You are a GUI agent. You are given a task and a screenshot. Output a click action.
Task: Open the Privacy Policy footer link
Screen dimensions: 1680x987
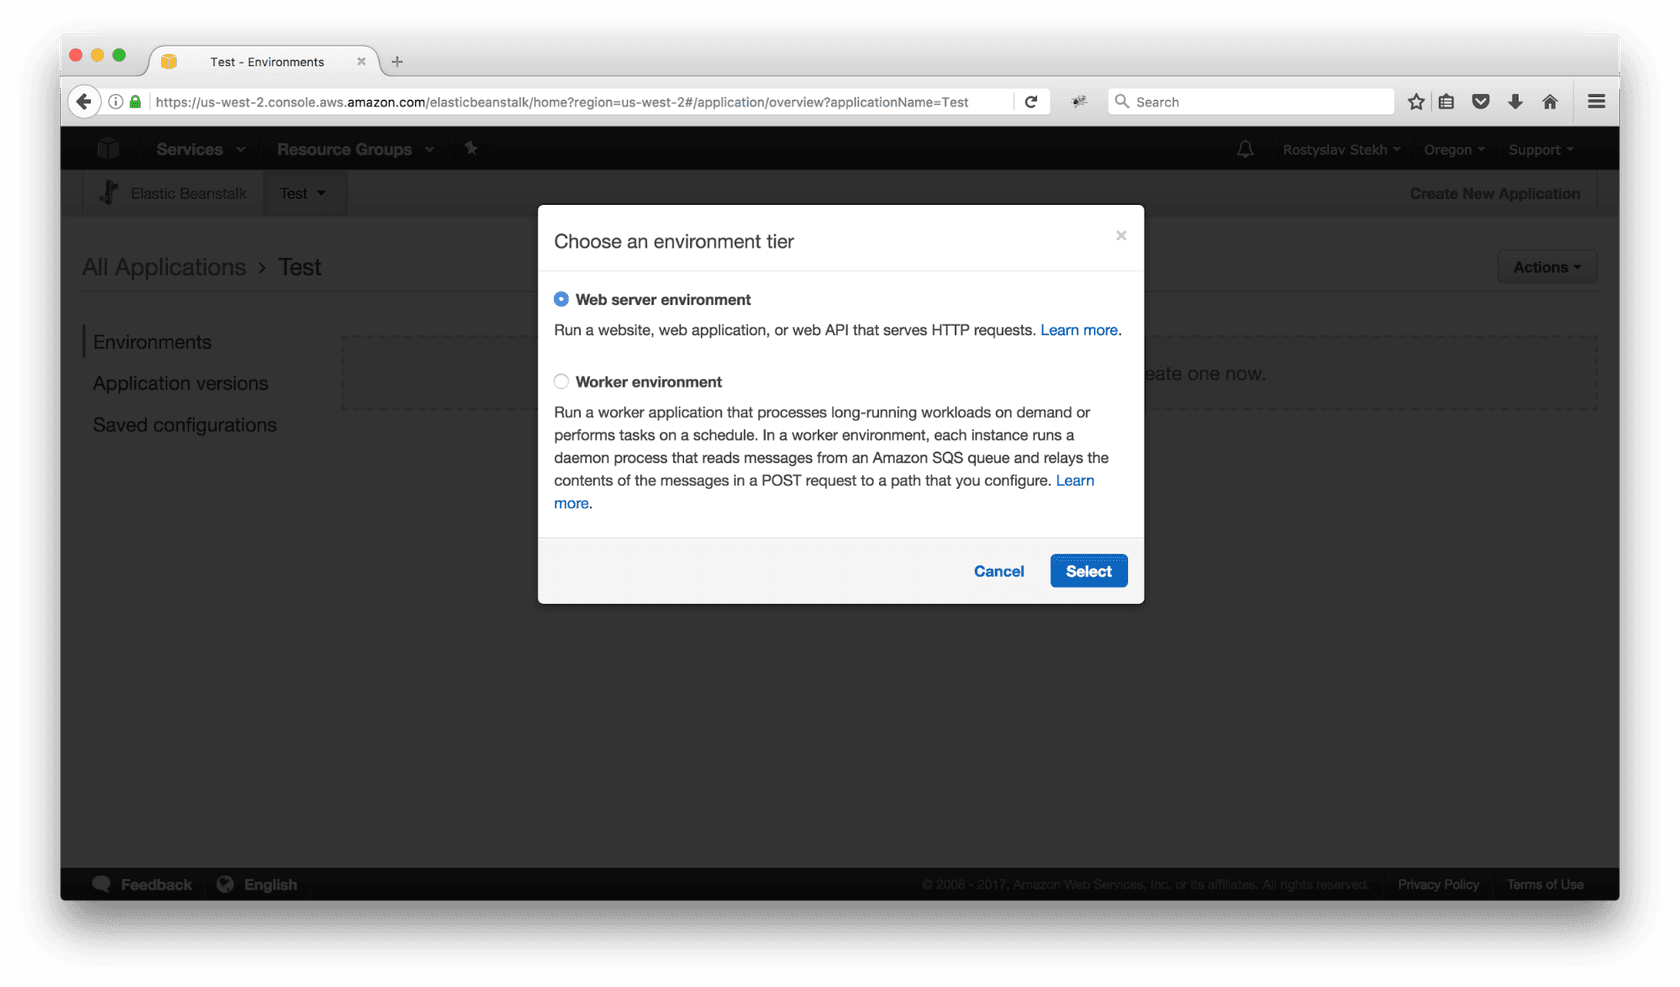(x=1438, y=884)
